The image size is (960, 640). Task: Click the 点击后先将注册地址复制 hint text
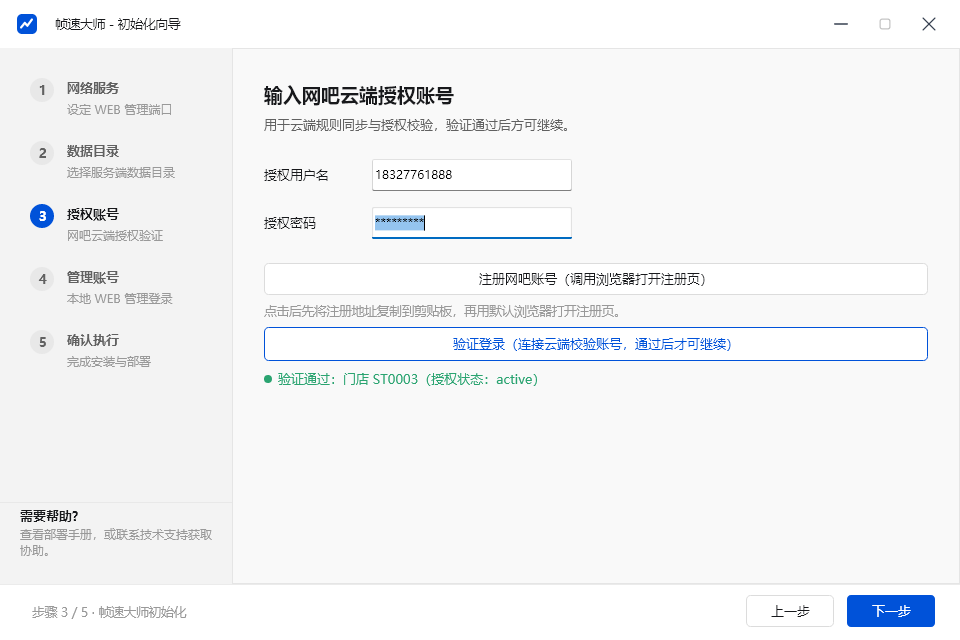tap(444, 311)
